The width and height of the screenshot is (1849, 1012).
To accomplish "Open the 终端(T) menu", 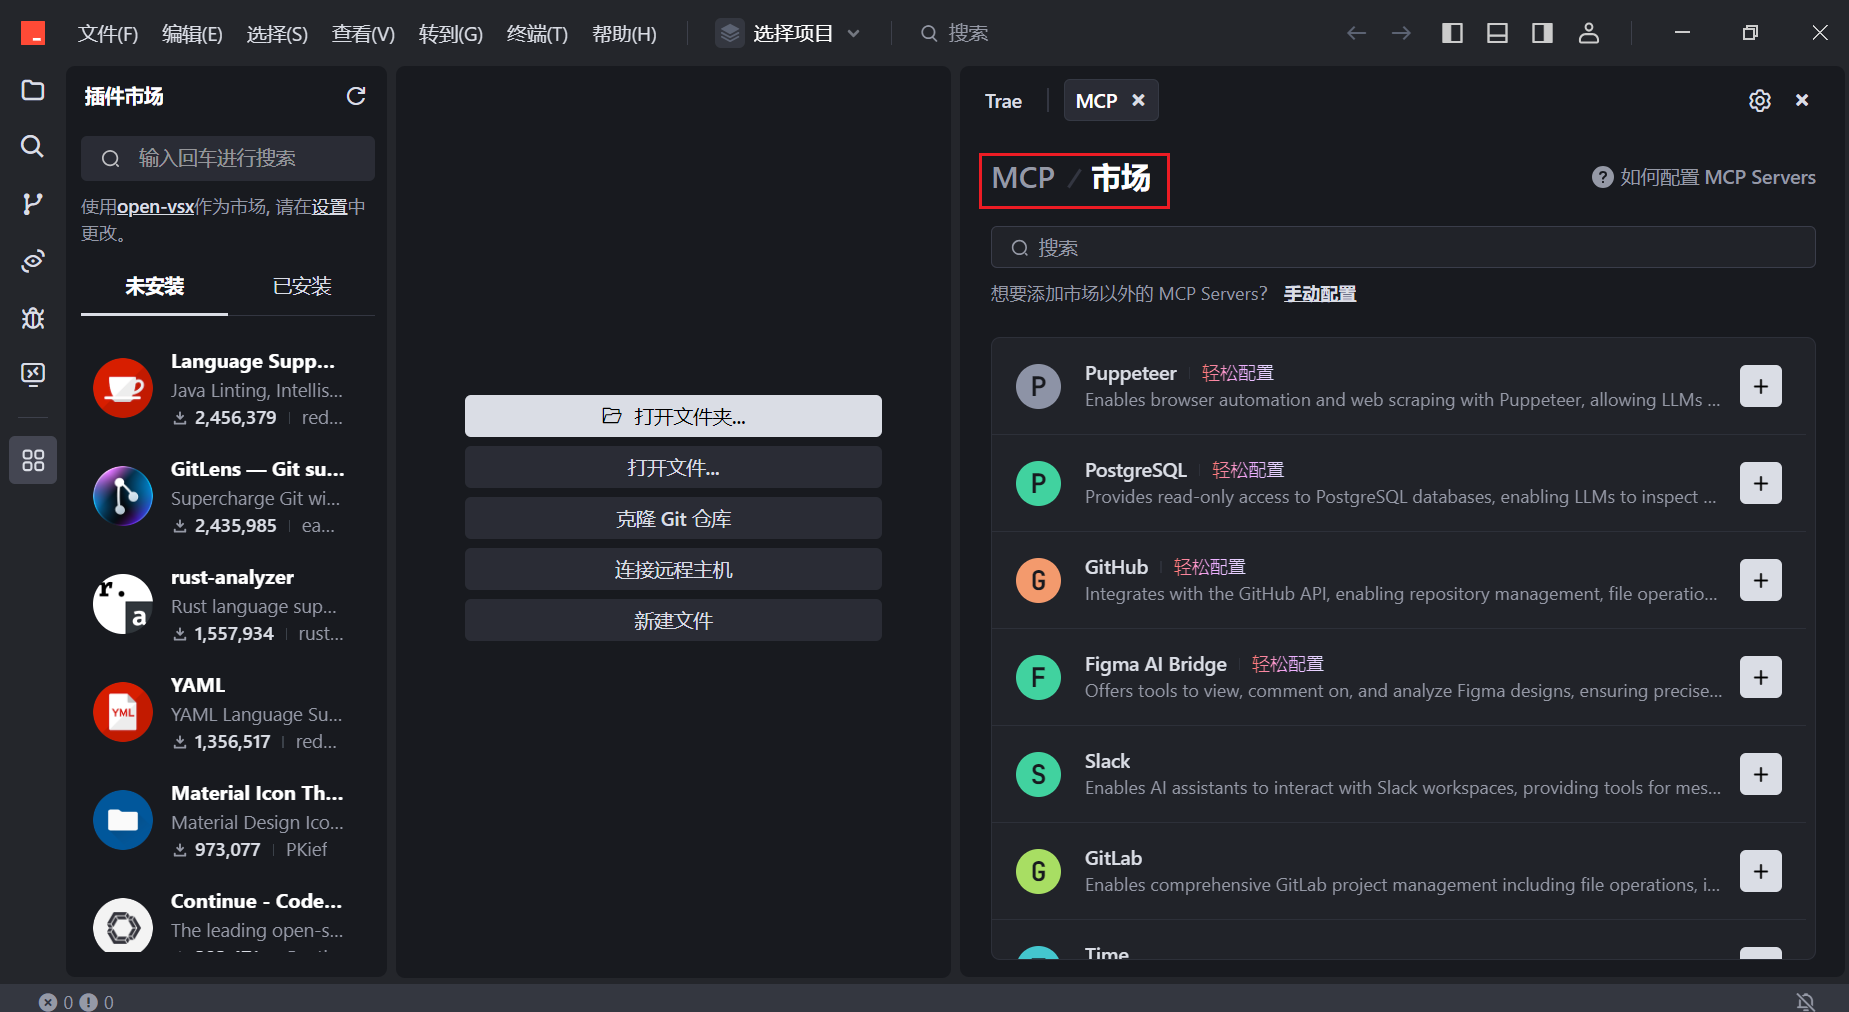I will [536, 33].
